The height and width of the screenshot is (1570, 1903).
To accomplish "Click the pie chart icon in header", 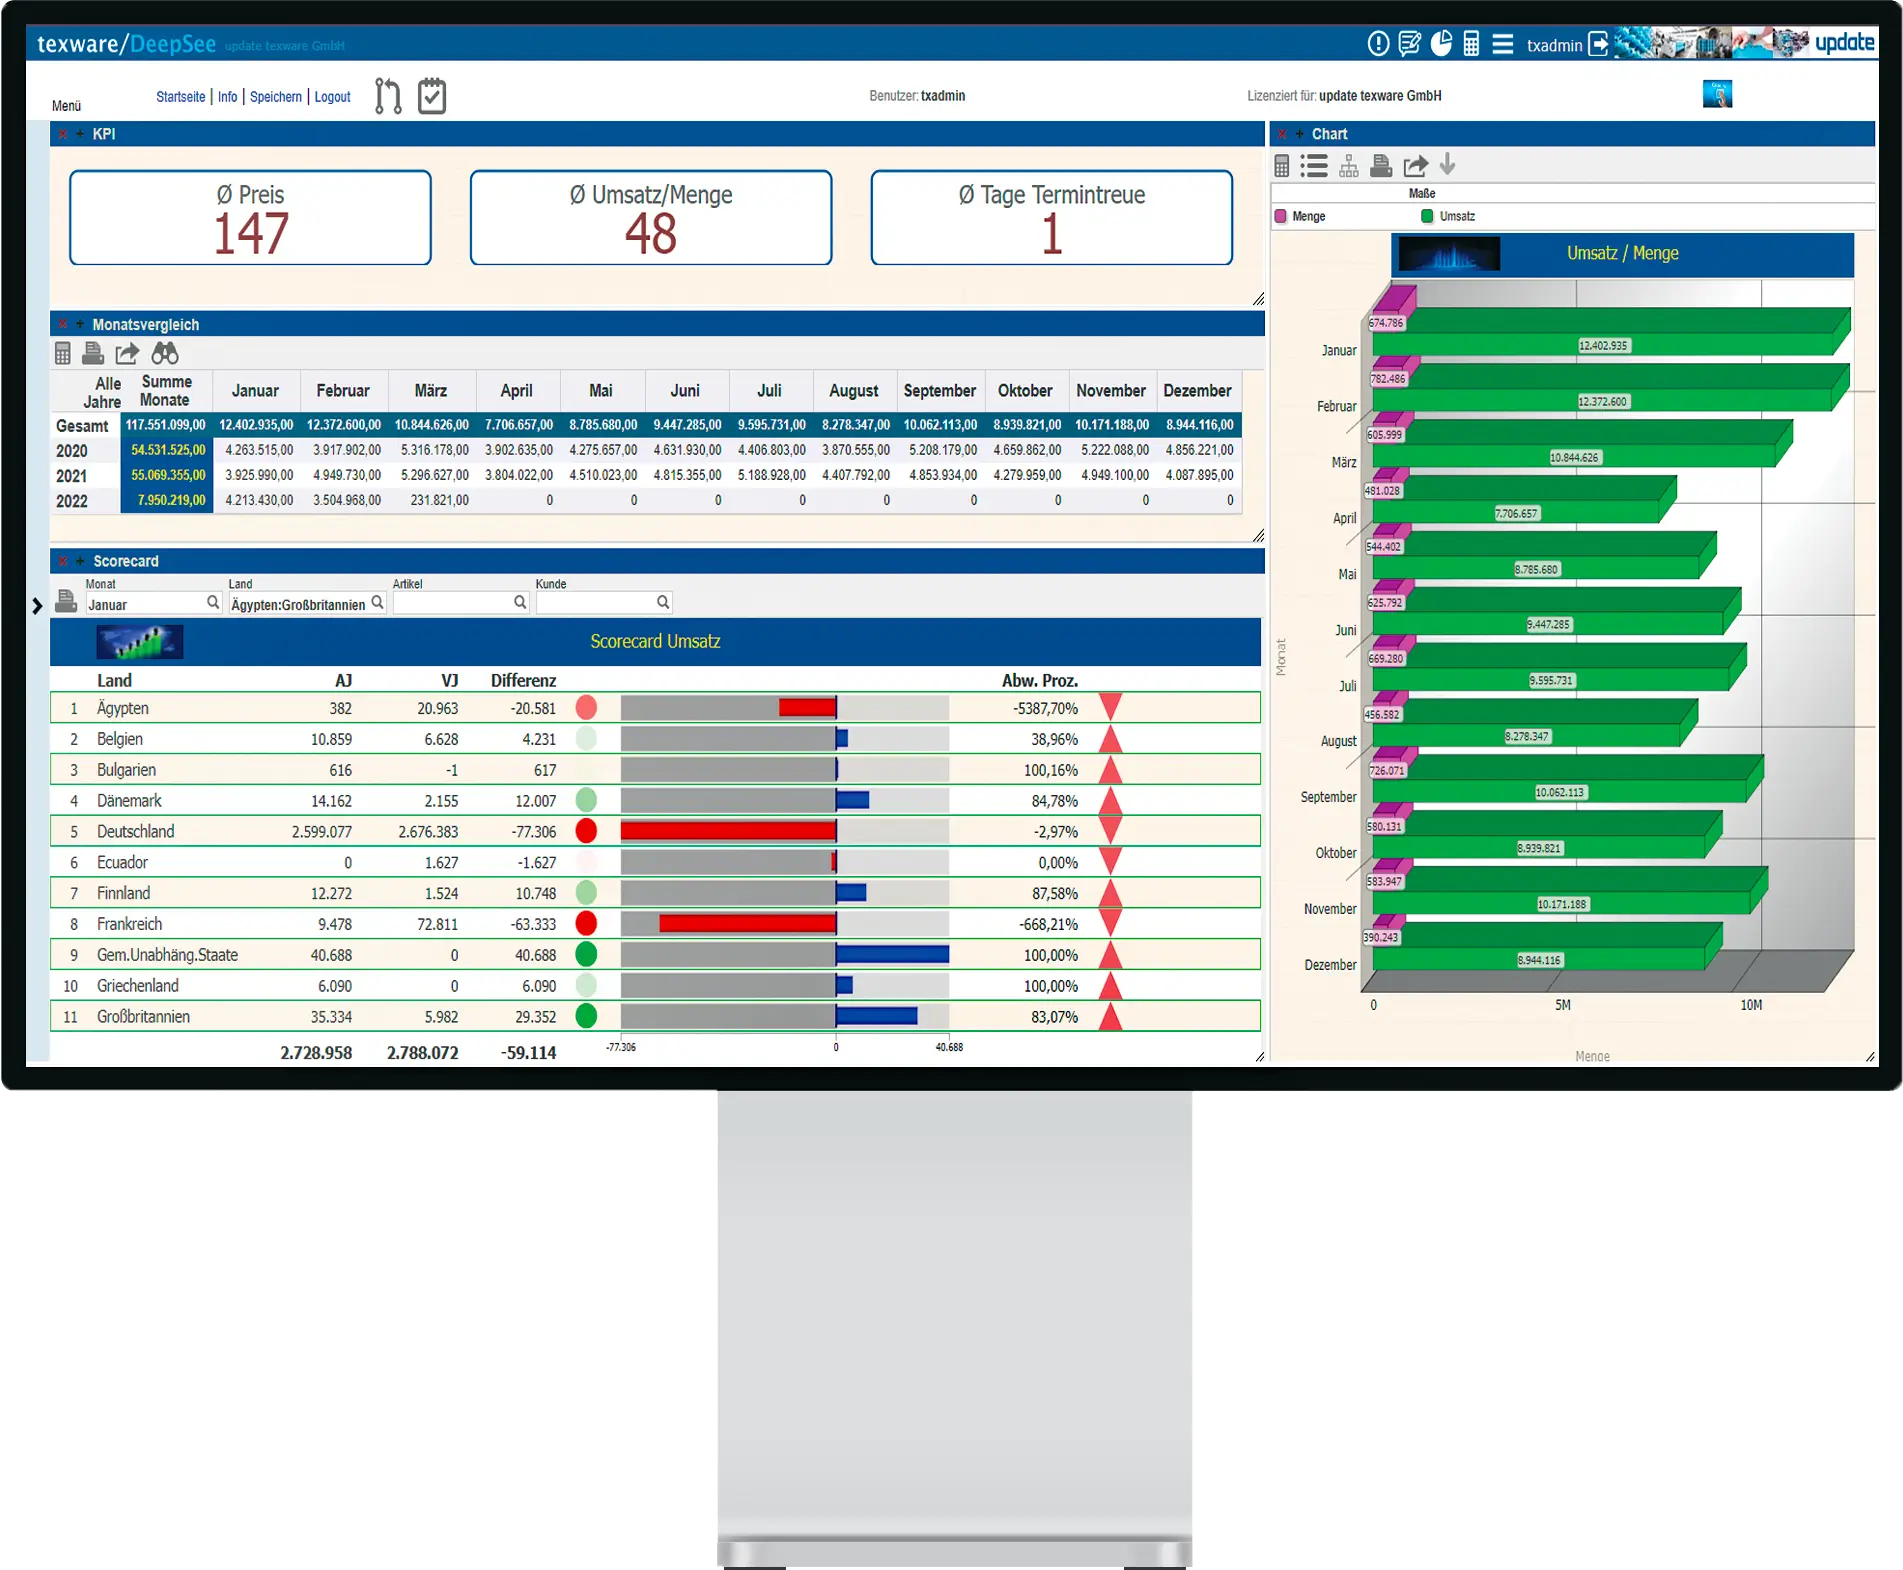I will (x=1441, y=44).
